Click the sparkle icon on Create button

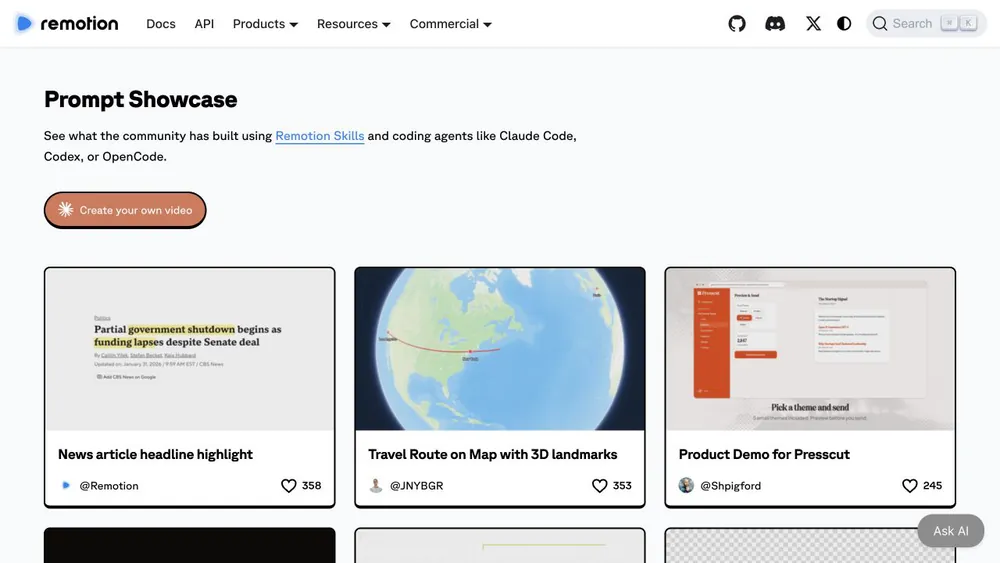pyautogui.click(x=66, y=210)
